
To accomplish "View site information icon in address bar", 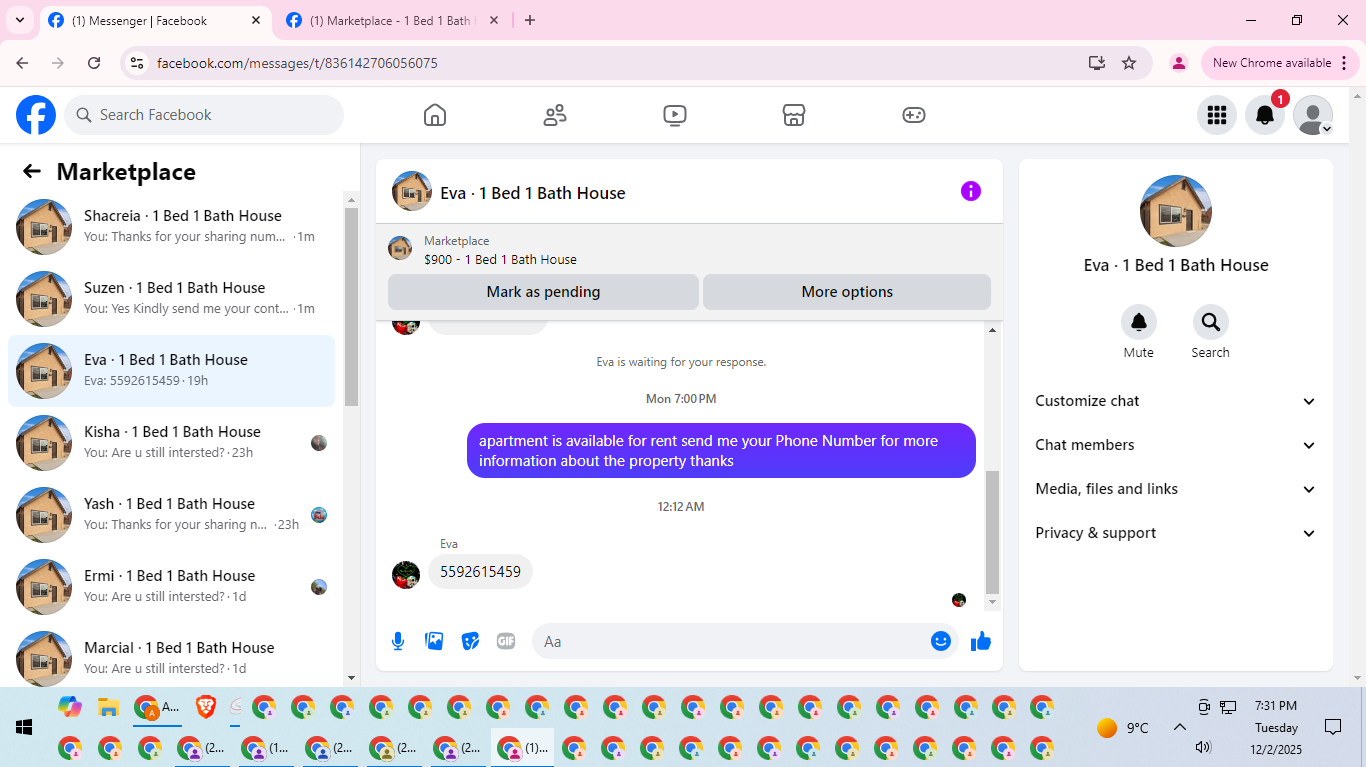I will tap(138, 63).
